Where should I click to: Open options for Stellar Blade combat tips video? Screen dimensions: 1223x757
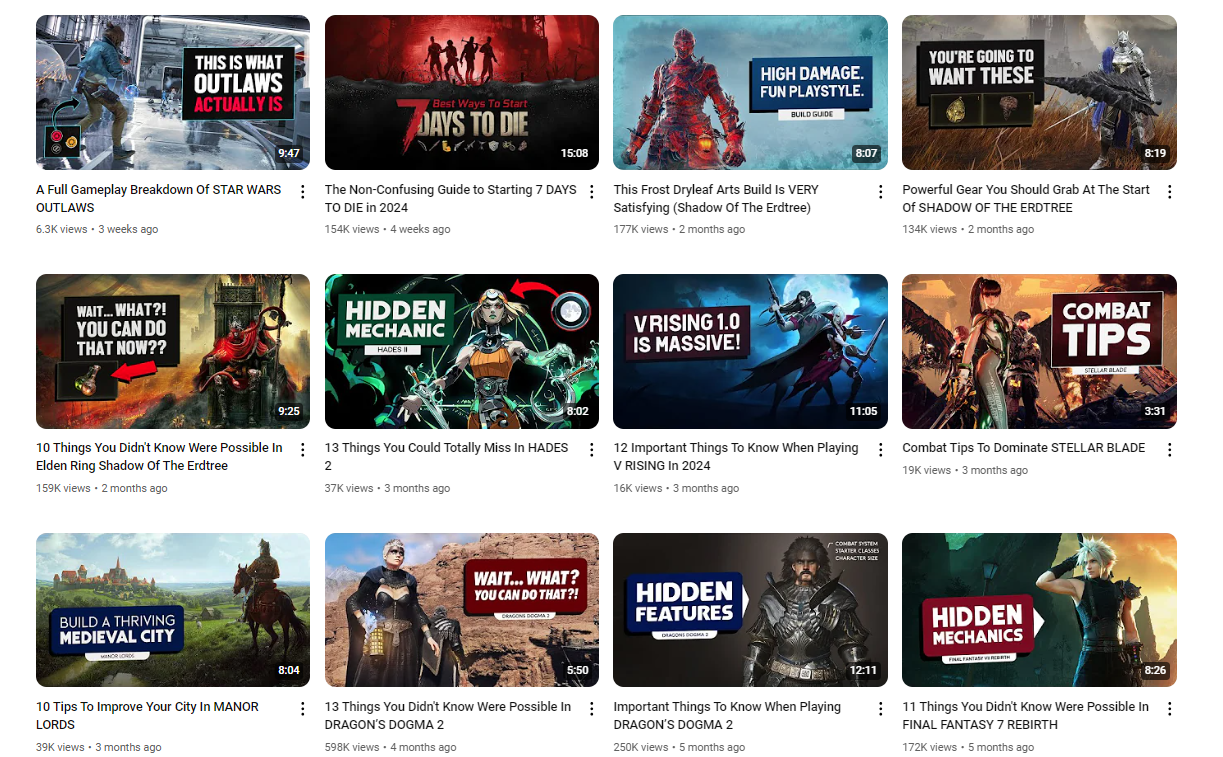coord(1169,451)
